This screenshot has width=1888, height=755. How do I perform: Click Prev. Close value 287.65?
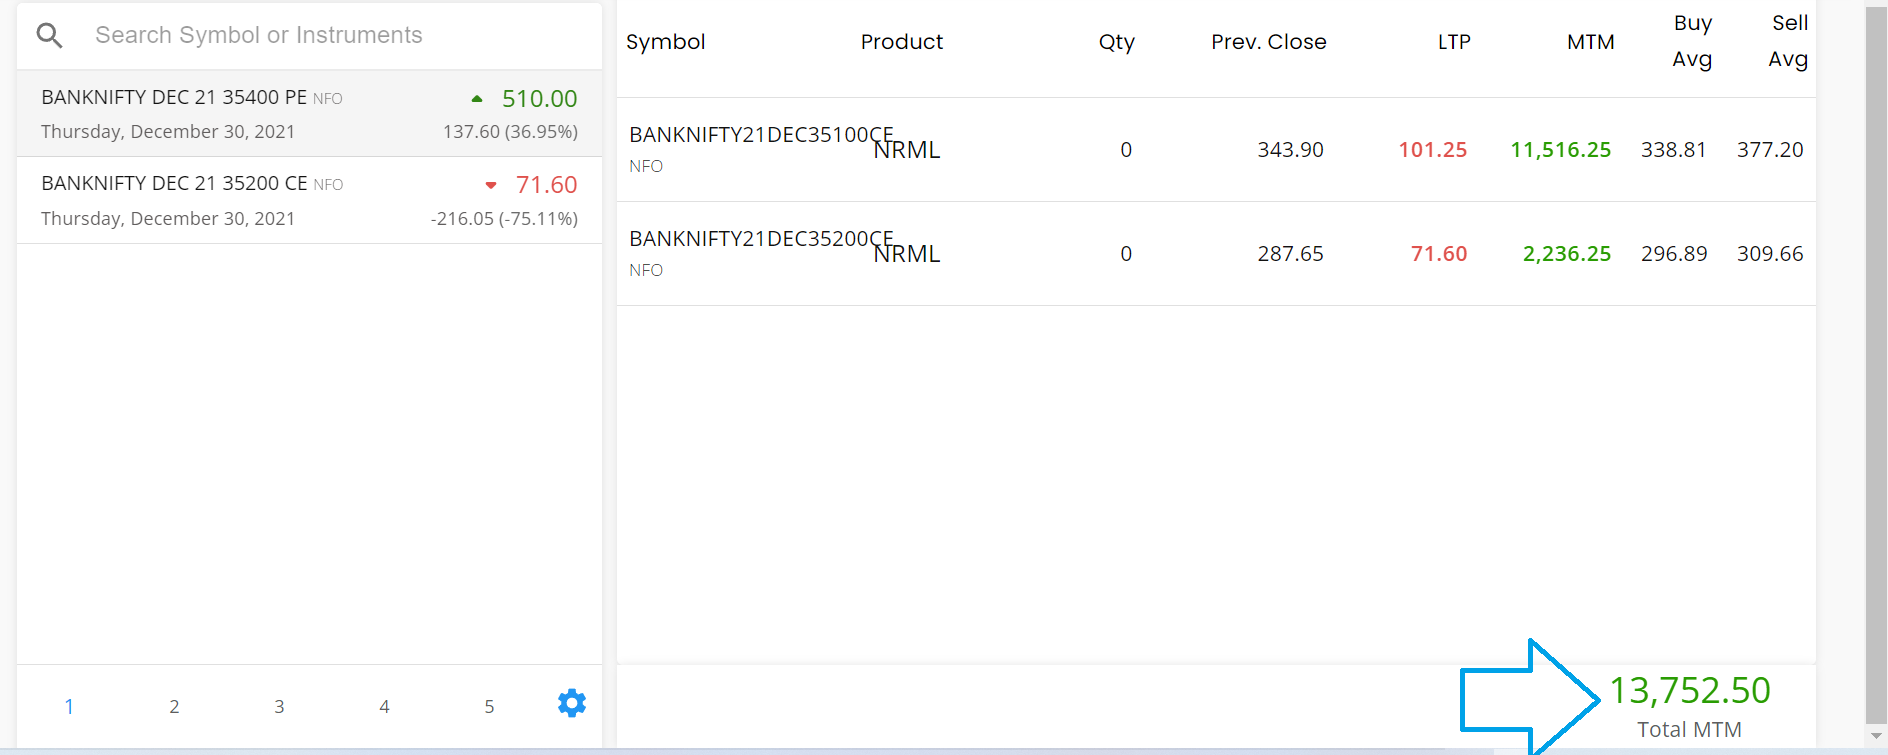tap(1290, 254)
